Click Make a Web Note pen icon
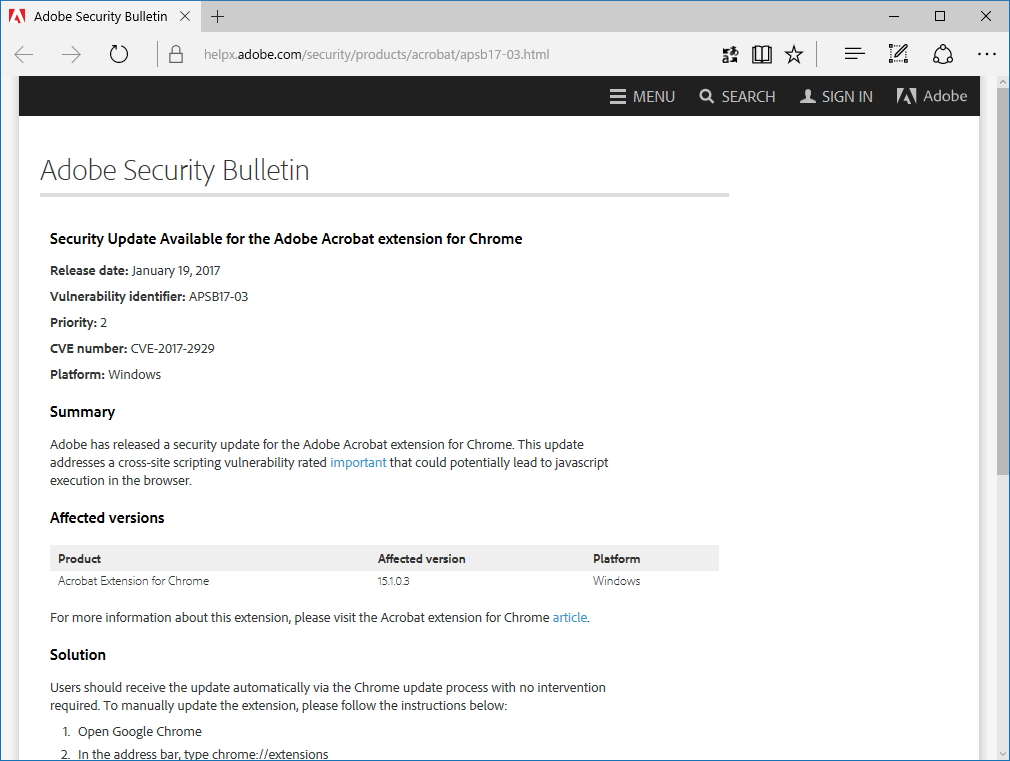The image size is (1010, 761). [x=898, y=55]
